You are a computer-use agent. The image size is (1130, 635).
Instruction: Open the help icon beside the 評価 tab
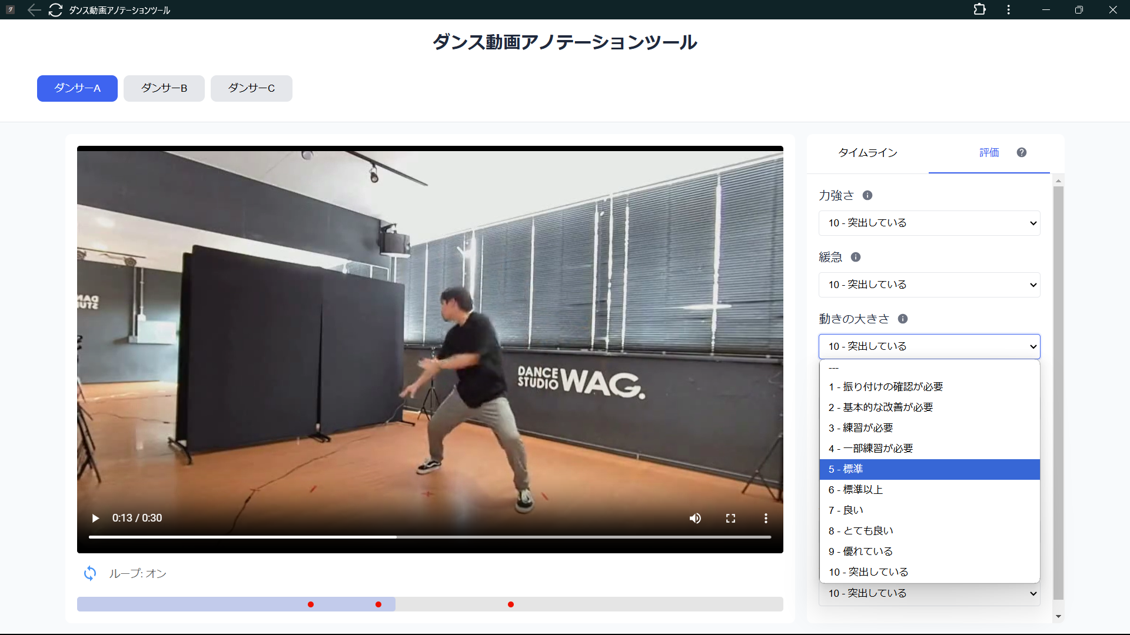1021,152
